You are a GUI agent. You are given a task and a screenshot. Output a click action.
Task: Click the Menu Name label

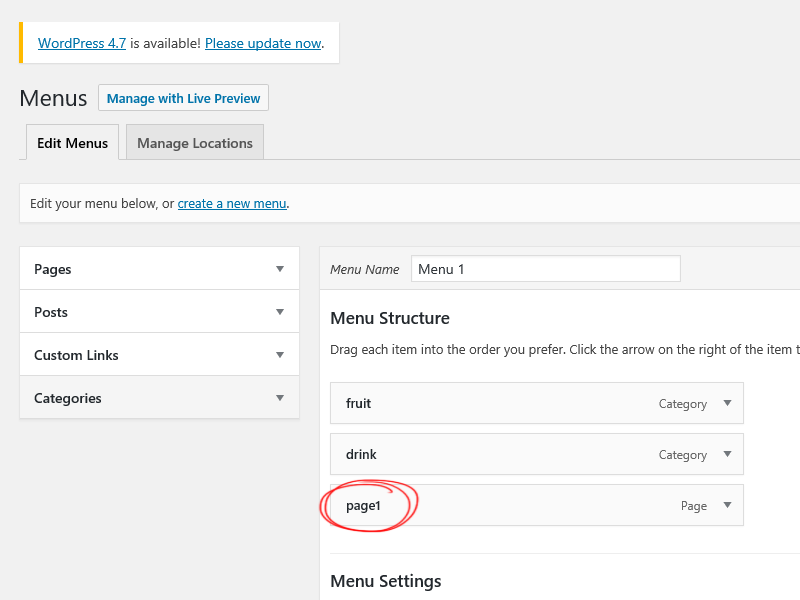point(364,269)
